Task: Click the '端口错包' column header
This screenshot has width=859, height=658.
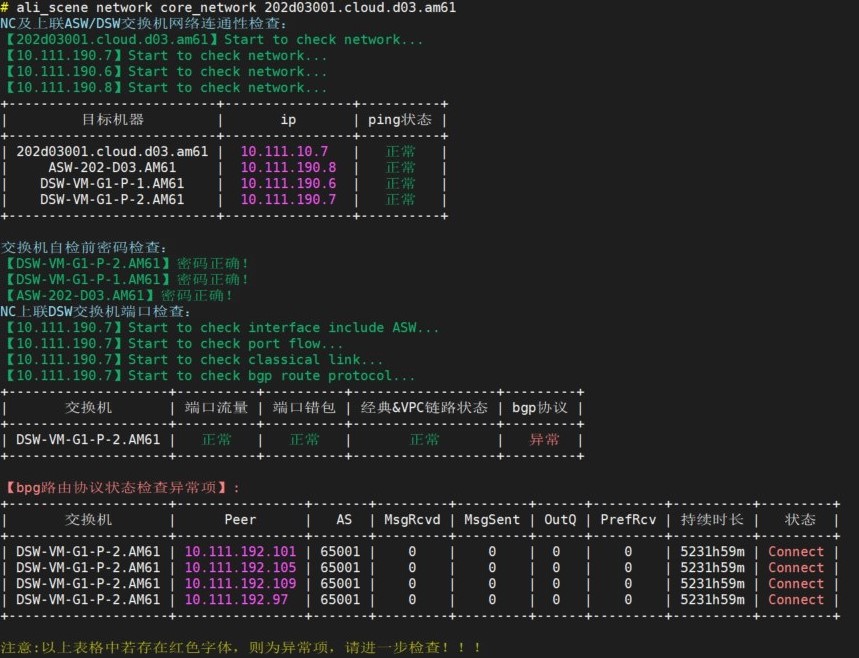Action: point(304,408)
